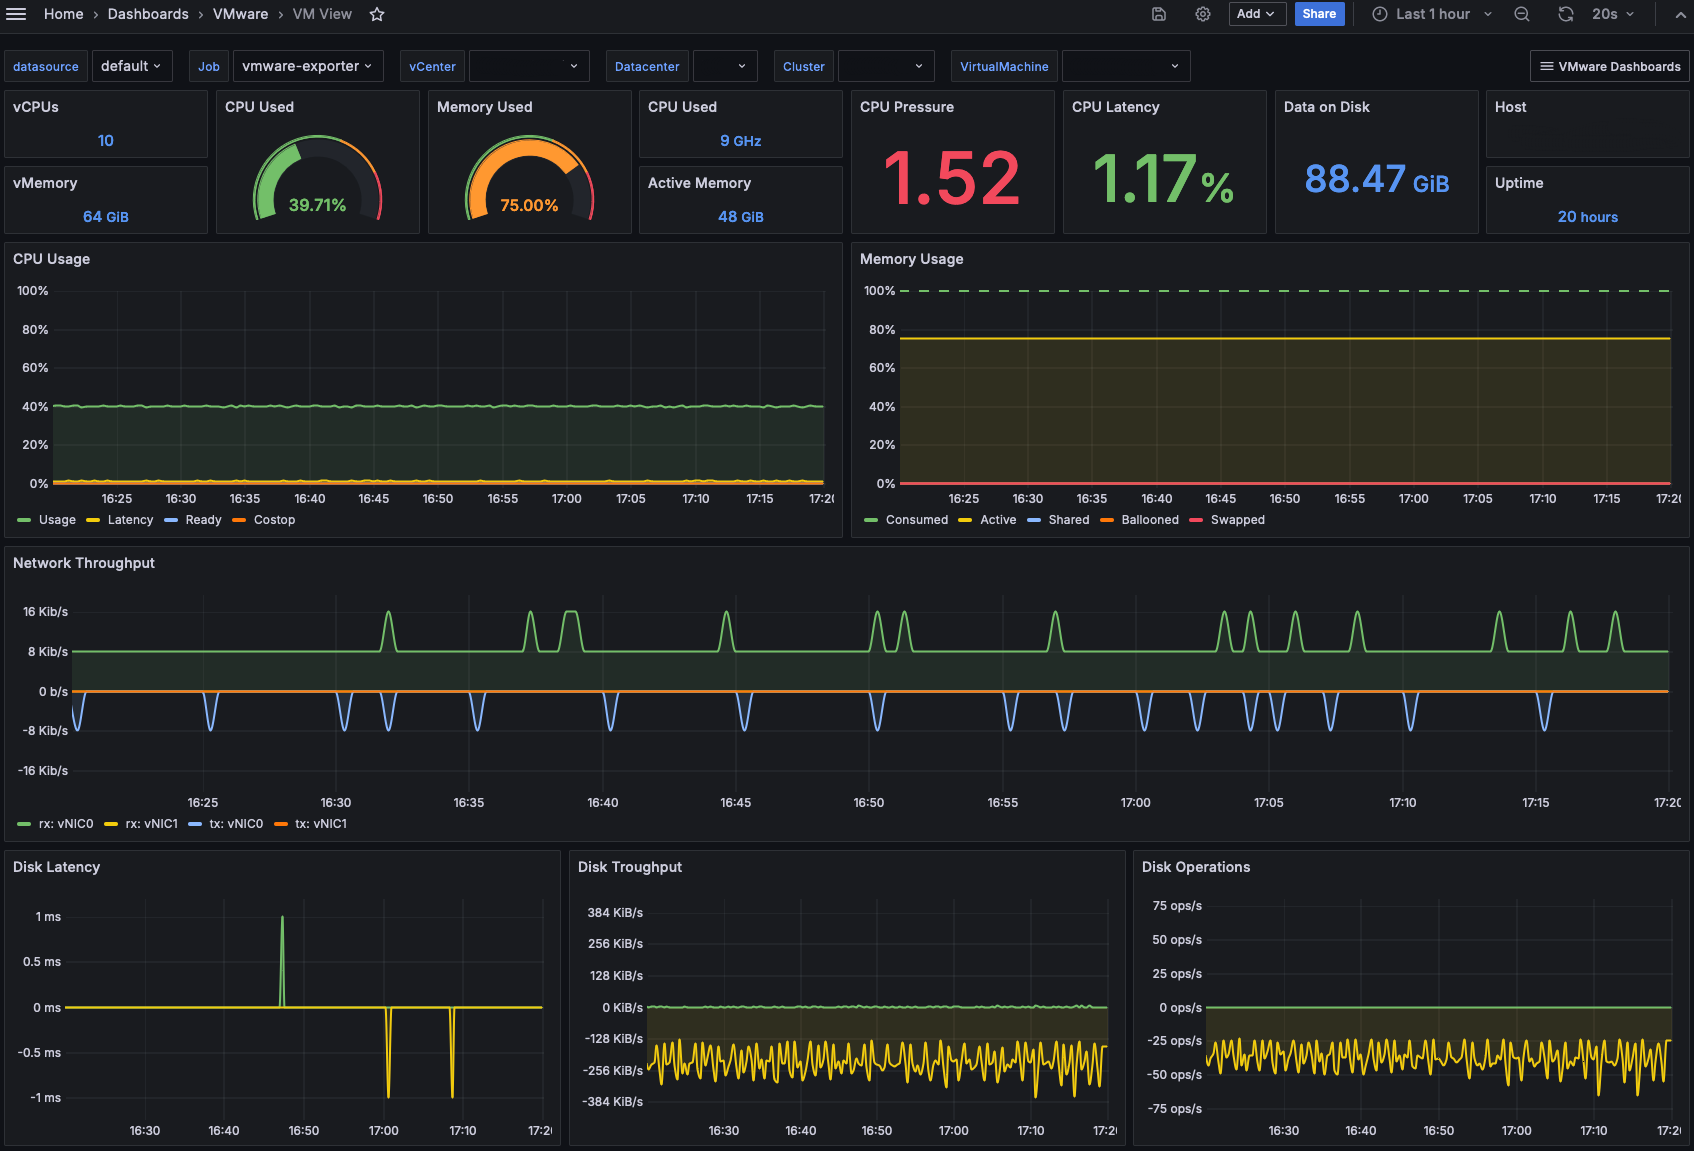Open the hamburger navigation menu
This screenshot has width=1694, height=1151.
(16, 14)
